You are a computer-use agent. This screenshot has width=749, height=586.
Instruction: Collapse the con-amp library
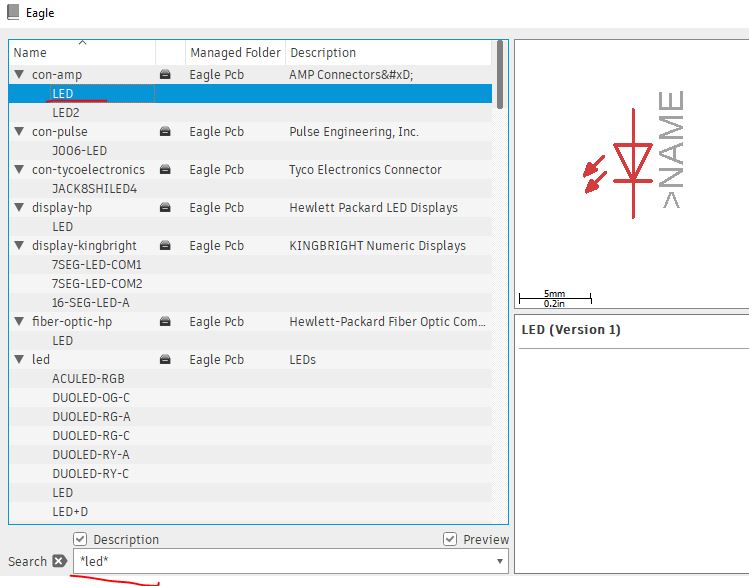point(19,75)
